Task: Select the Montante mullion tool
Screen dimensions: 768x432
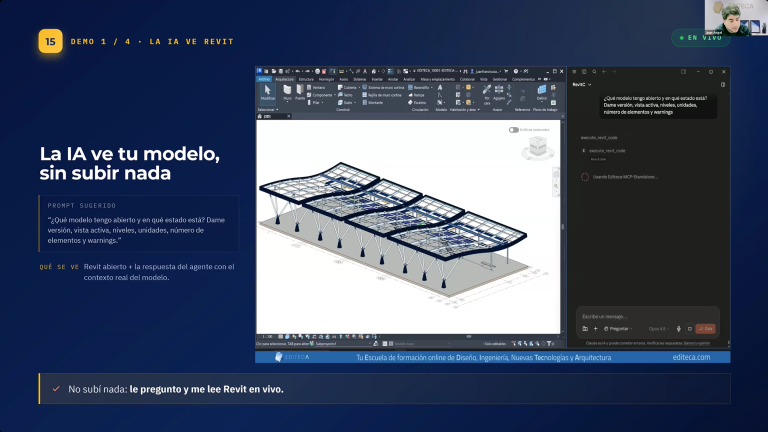Action: (x=373, y=103)
